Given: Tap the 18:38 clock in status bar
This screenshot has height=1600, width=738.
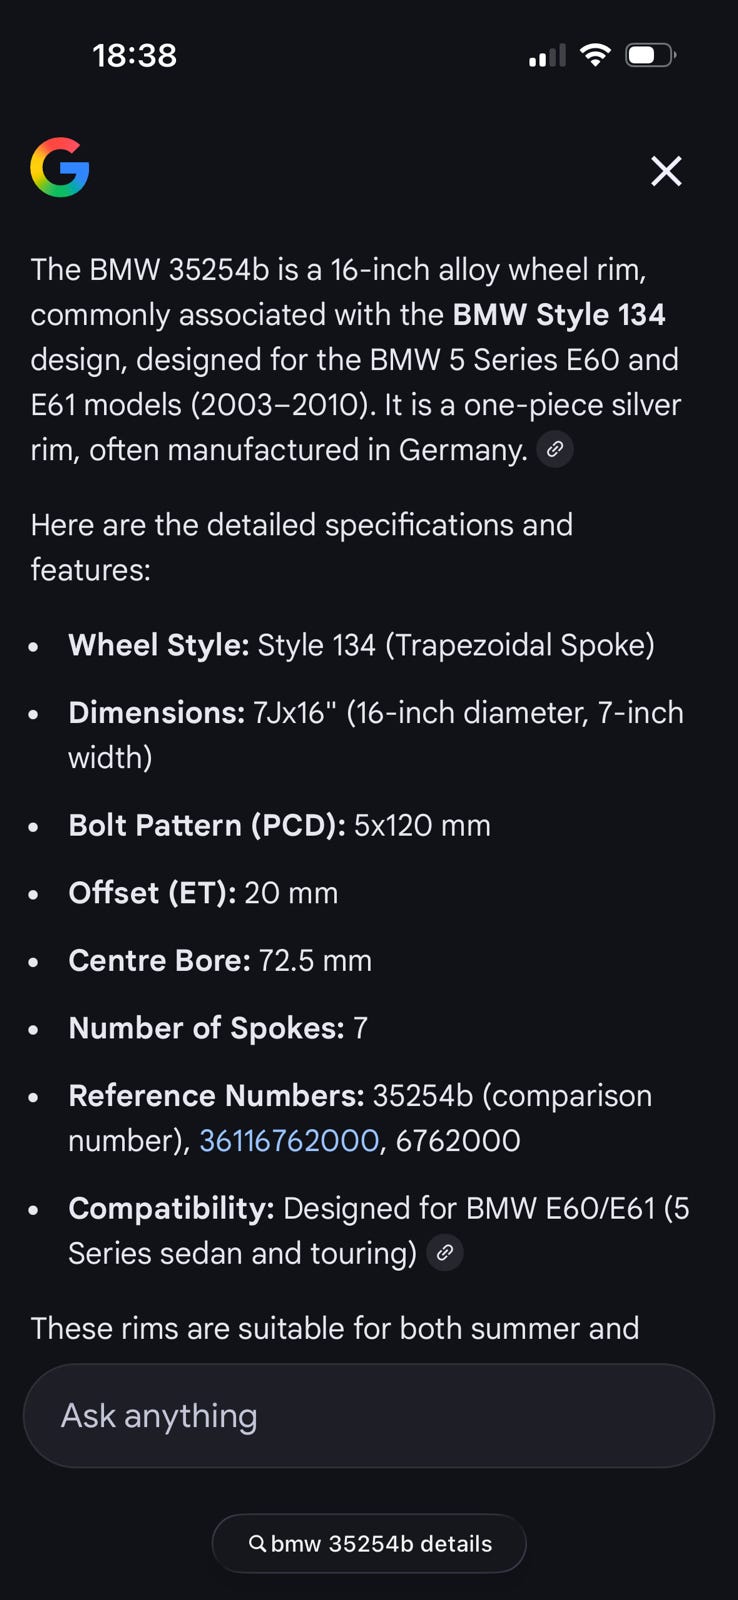Looking at the screenshot, I should point(135,55).
